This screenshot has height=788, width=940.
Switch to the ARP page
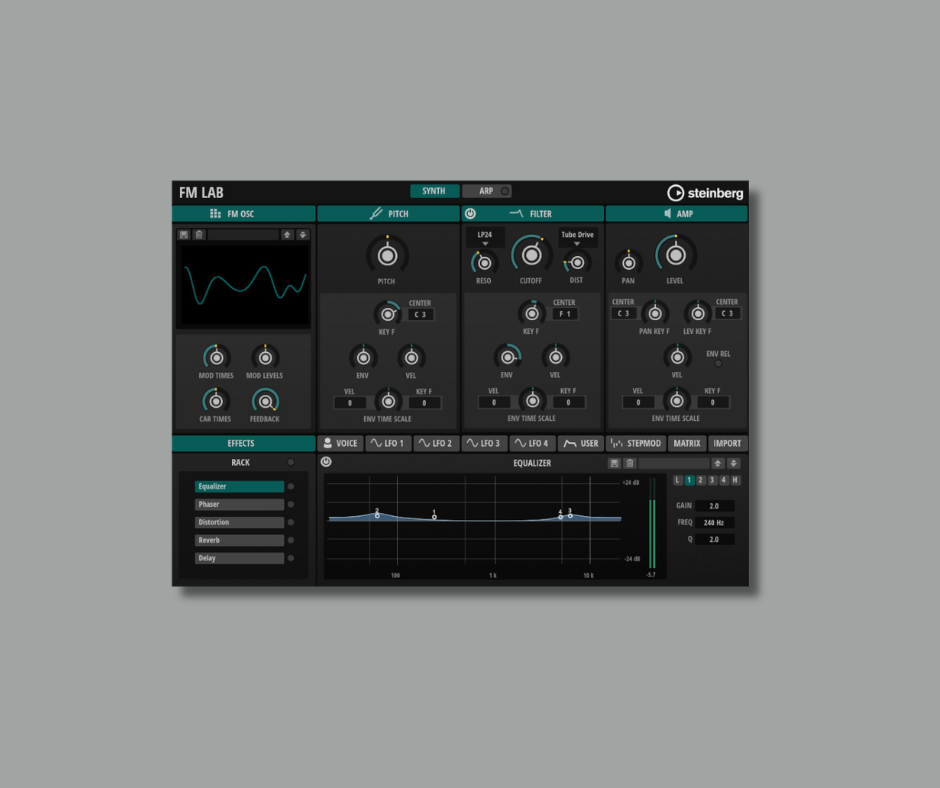(486, 191)
